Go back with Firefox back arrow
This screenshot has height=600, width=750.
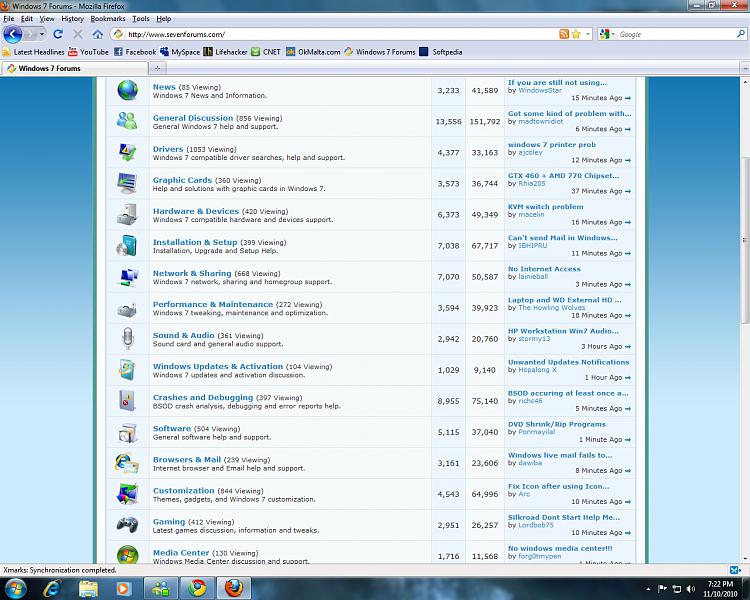pyautogui.click(x=13, y=34)
